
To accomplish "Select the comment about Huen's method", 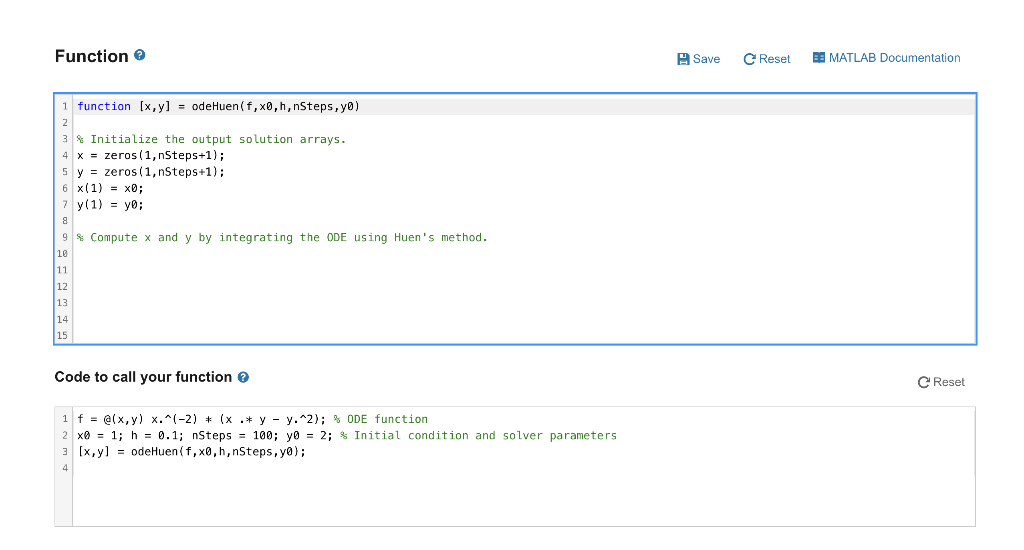I will 282,237.
